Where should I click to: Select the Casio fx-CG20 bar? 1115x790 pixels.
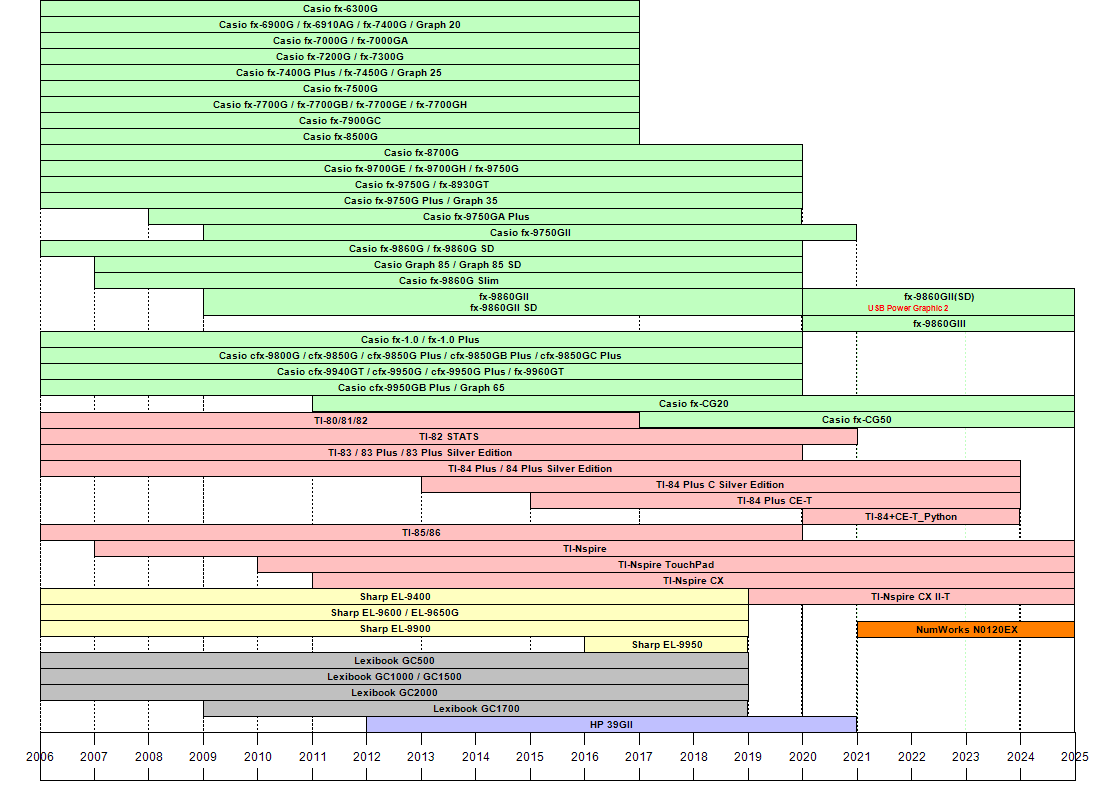[693, 403]
